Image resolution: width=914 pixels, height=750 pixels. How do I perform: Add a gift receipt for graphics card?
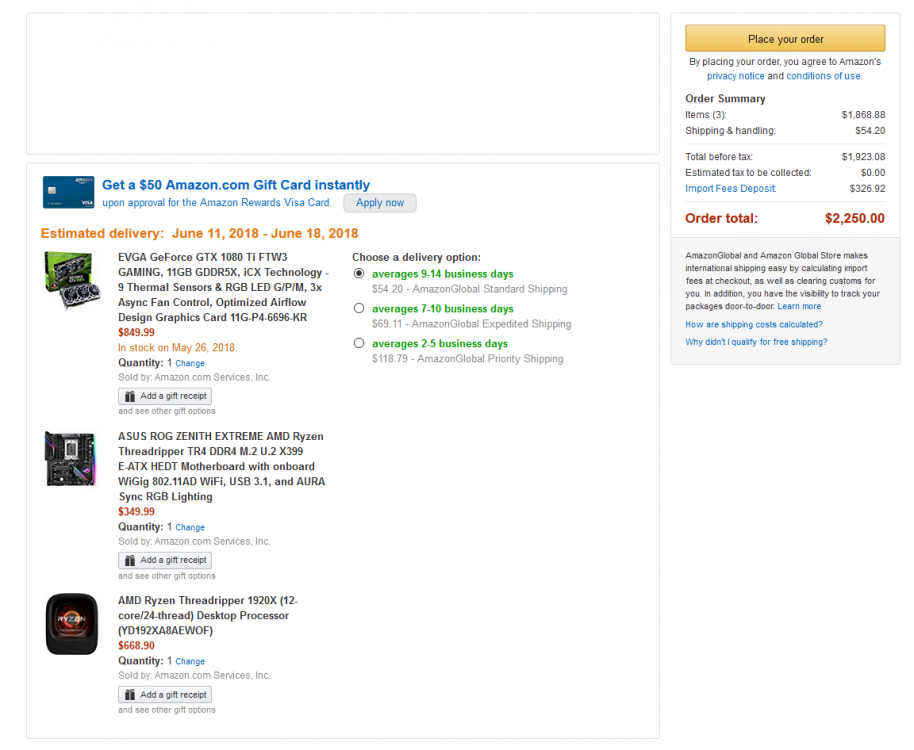tap(165, 396)
